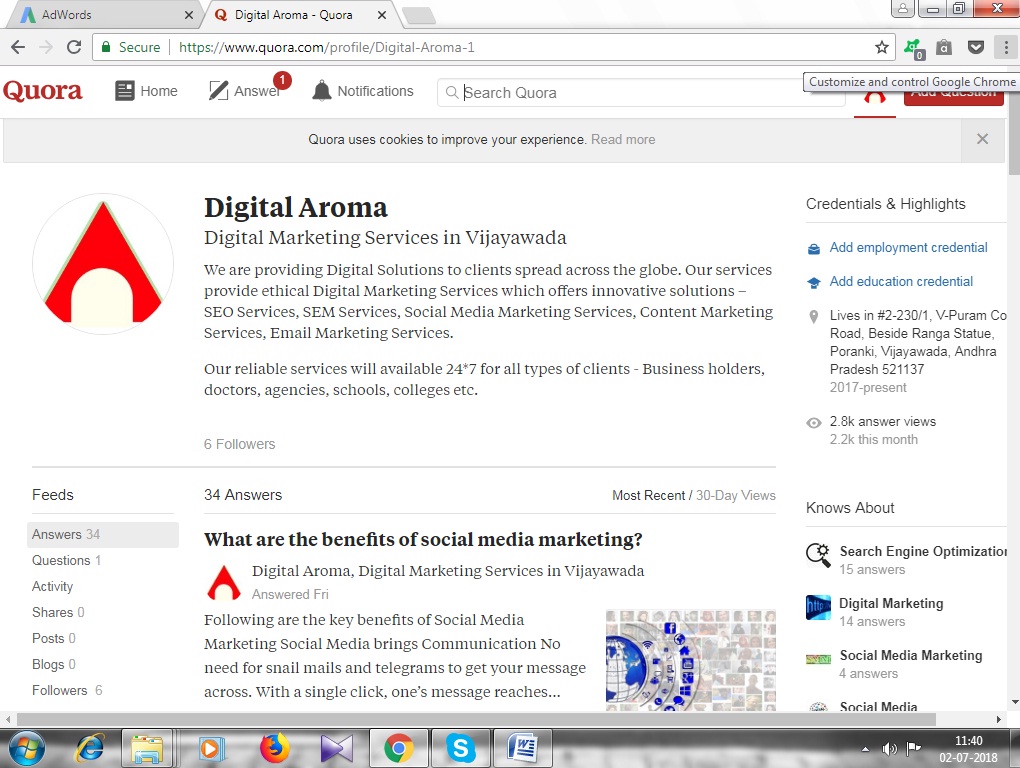Reload the current page
Viewport: 1020px width, 768px height.
[x=74, y=47]
